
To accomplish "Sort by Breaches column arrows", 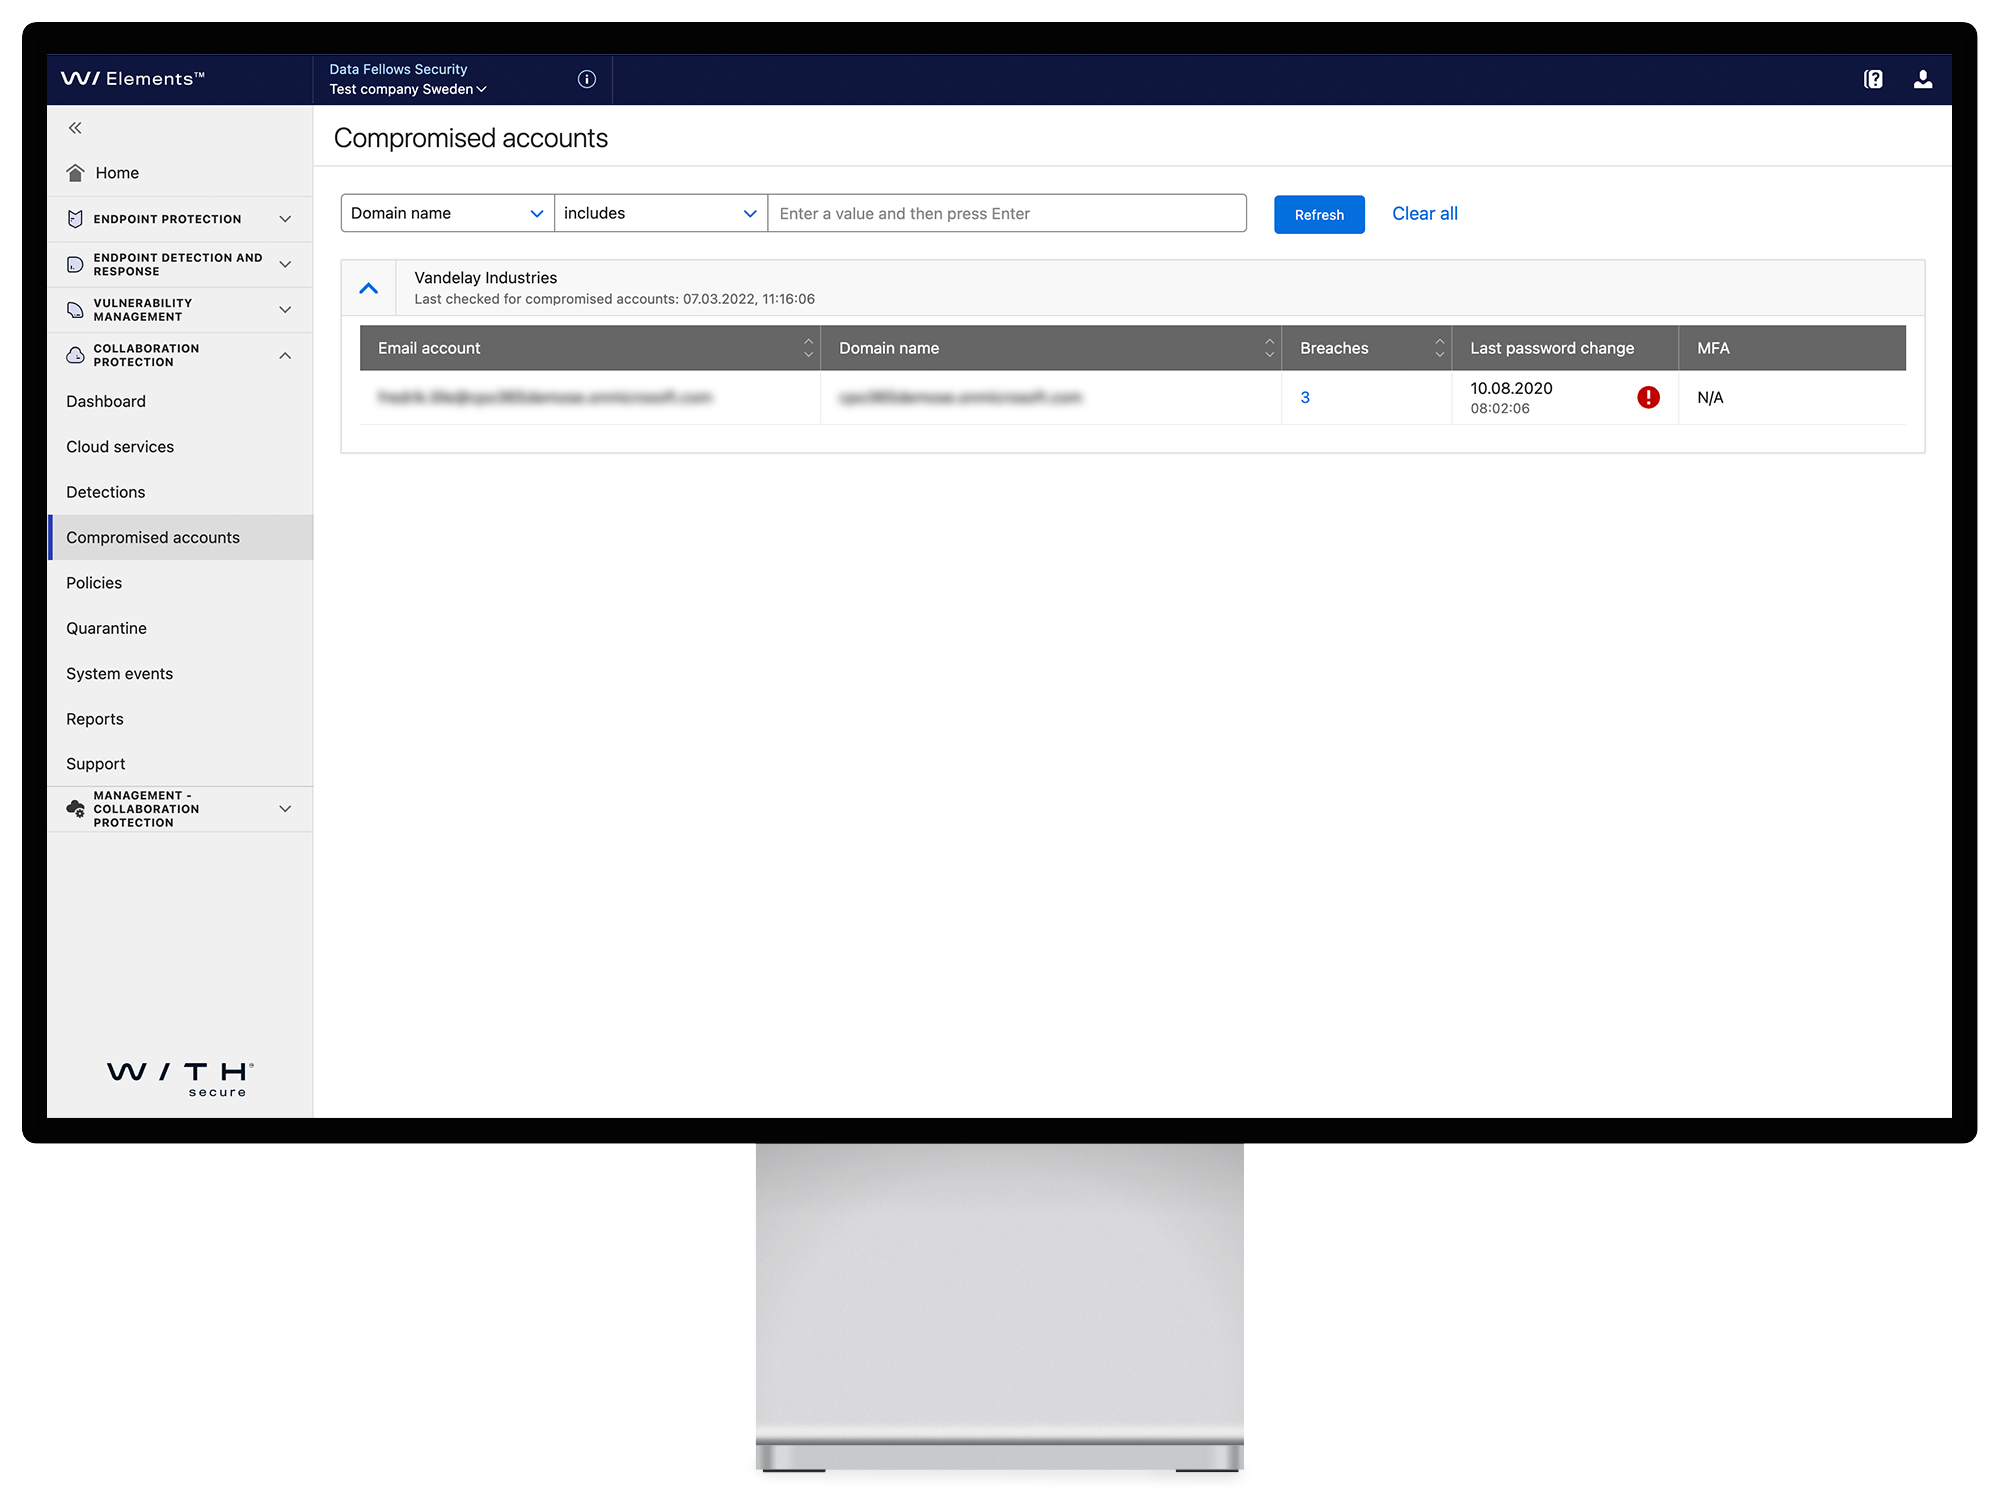I will [x=1439, y=348].
